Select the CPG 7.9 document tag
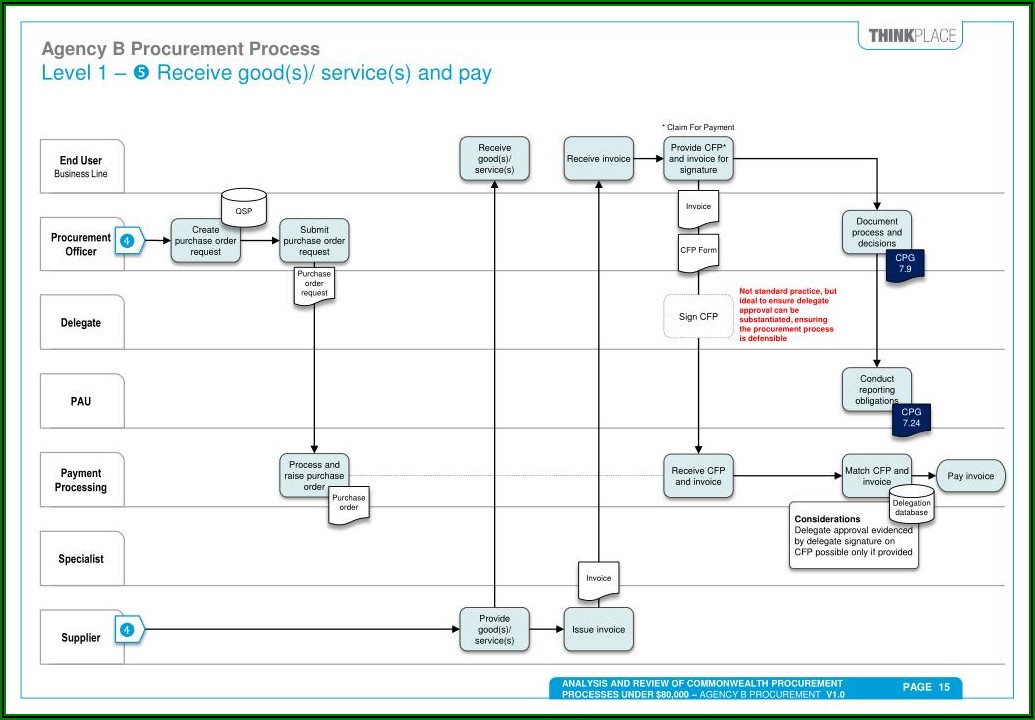 [x=905, y=265]
